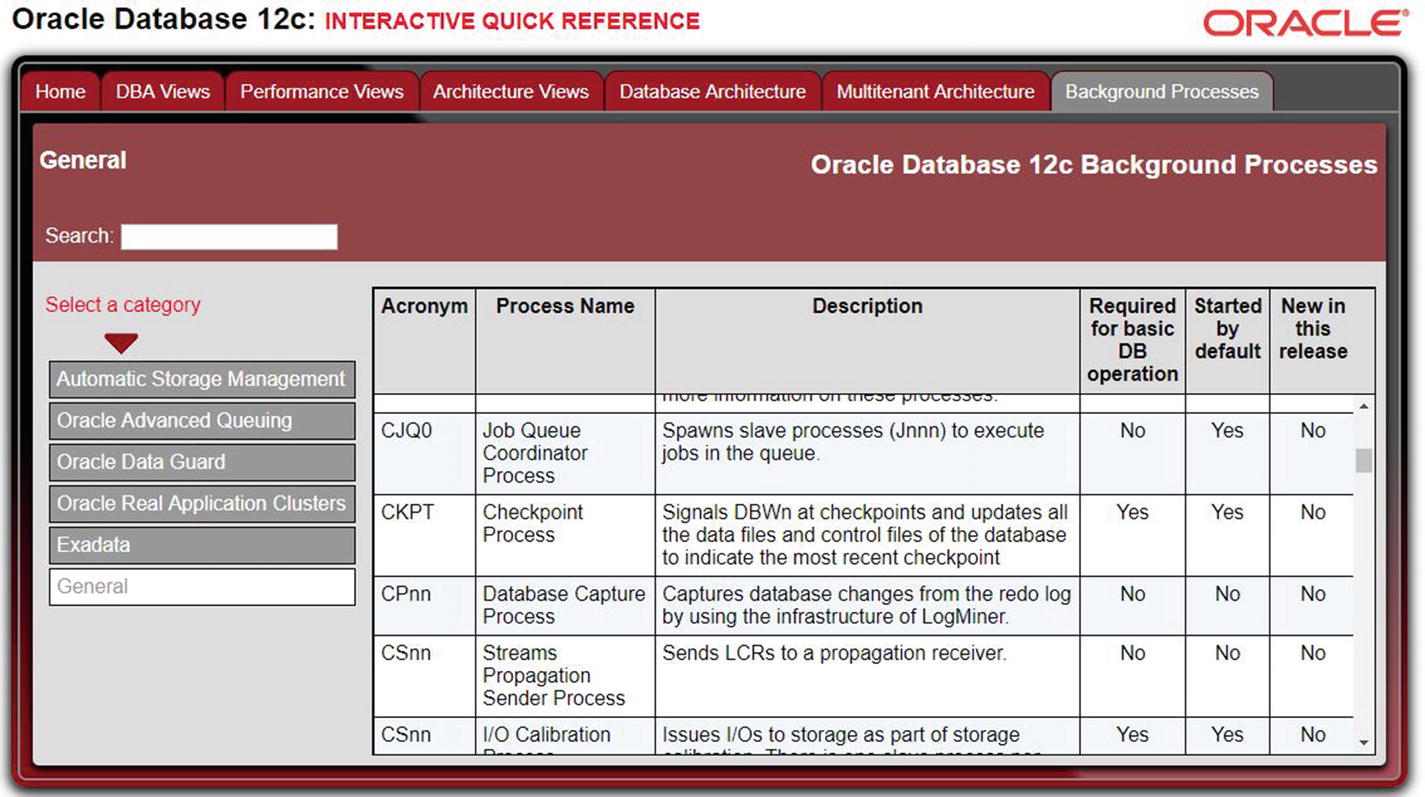Image resolution: width=1425 pixels, height=797 pixels.
Task: Click the I/O Calibration process cell
Action: (x=565, y=736)
